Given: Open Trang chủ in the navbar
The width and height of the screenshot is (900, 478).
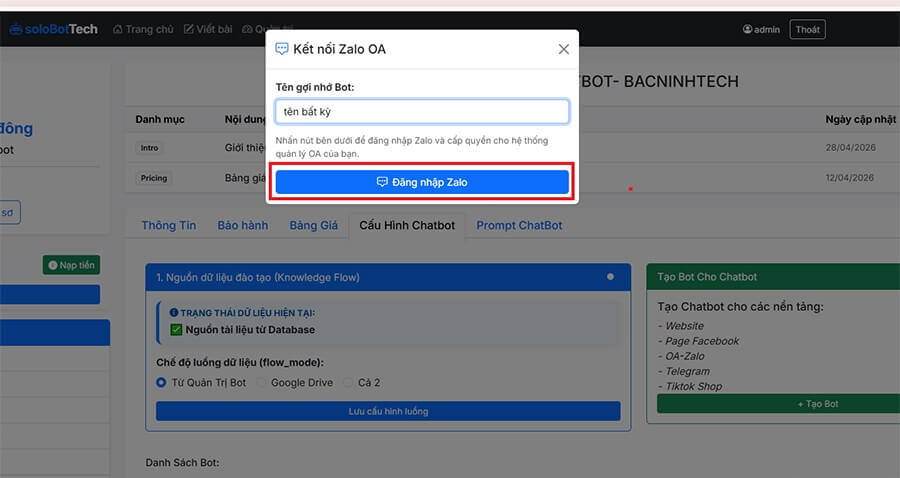Looking at the screenshot, I should [x=143, y=29].
